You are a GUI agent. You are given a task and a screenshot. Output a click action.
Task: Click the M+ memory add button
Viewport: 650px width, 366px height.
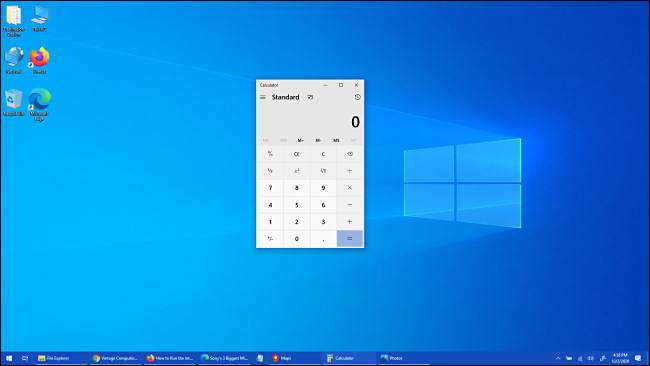(x=301, y=141)
